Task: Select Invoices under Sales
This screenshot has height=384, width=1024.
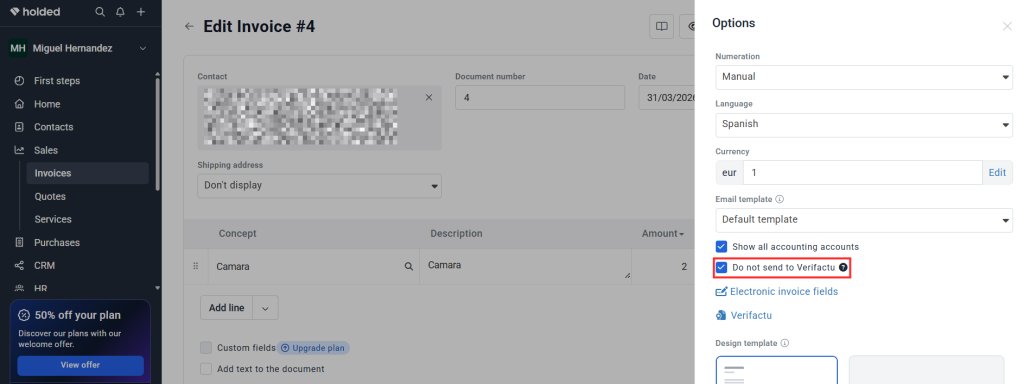Action: (88, 173)
